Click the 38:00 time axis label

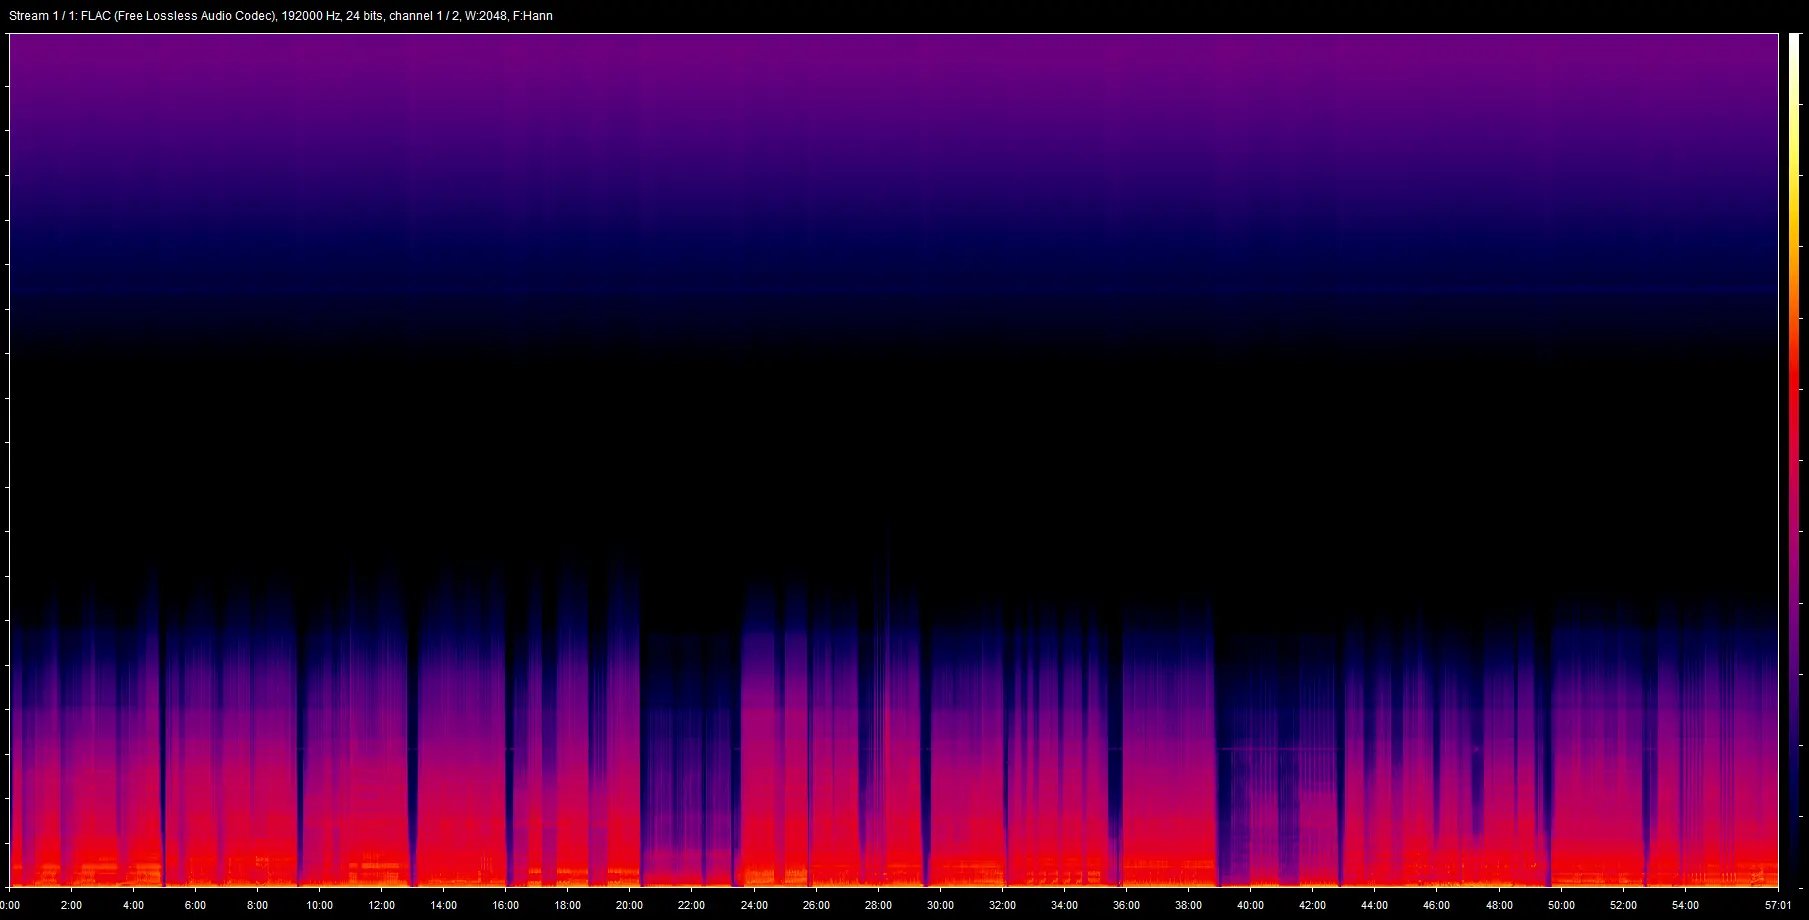tap(1188, 905)
